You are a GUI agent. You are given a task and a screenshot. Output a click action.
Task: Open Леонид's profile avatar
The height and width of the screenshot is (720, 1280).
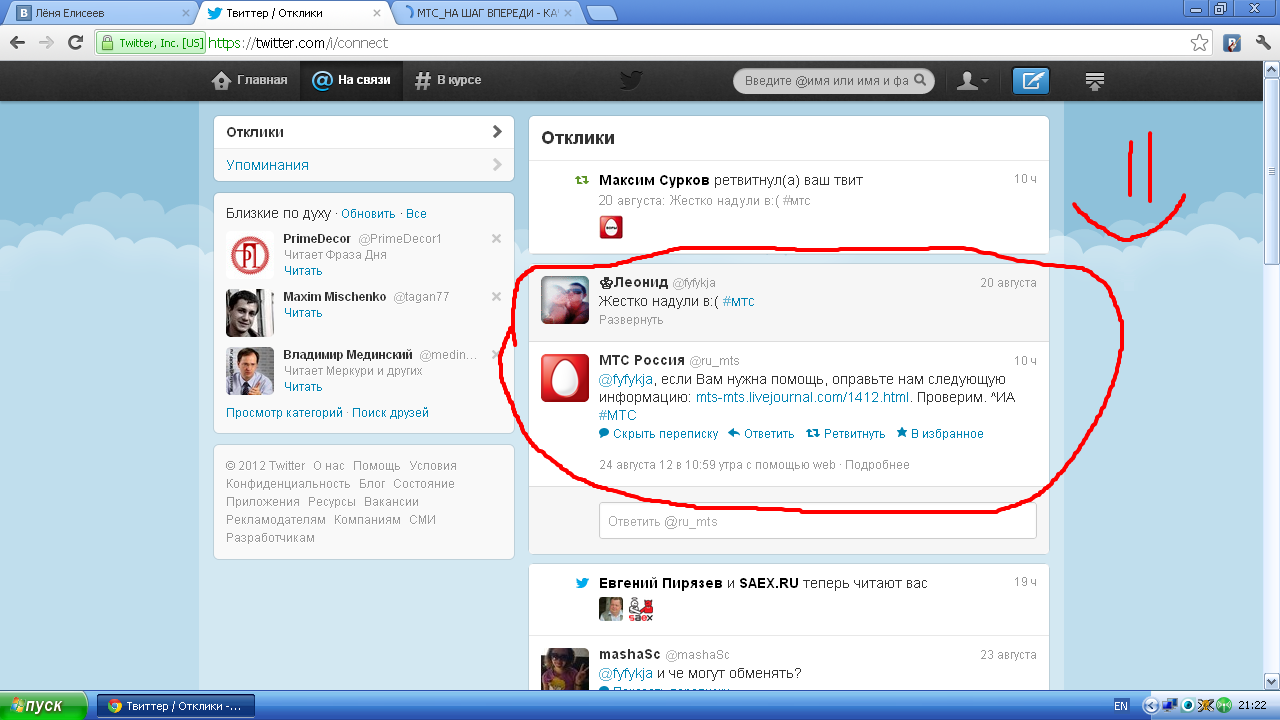pos(565,300)
